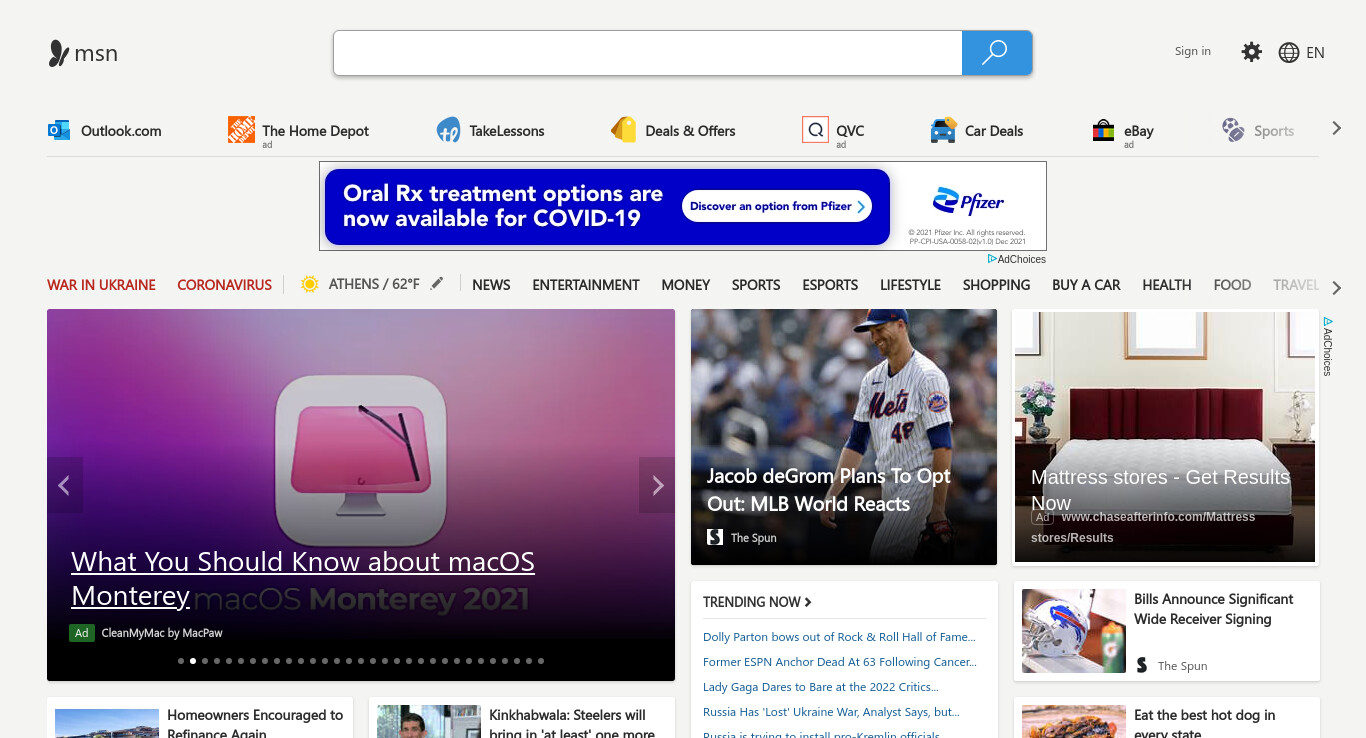Open Russia Has 'Lost' Ukraine War link
The width and height of the screenshot is (1366, 738).
(x=831, y=712)
